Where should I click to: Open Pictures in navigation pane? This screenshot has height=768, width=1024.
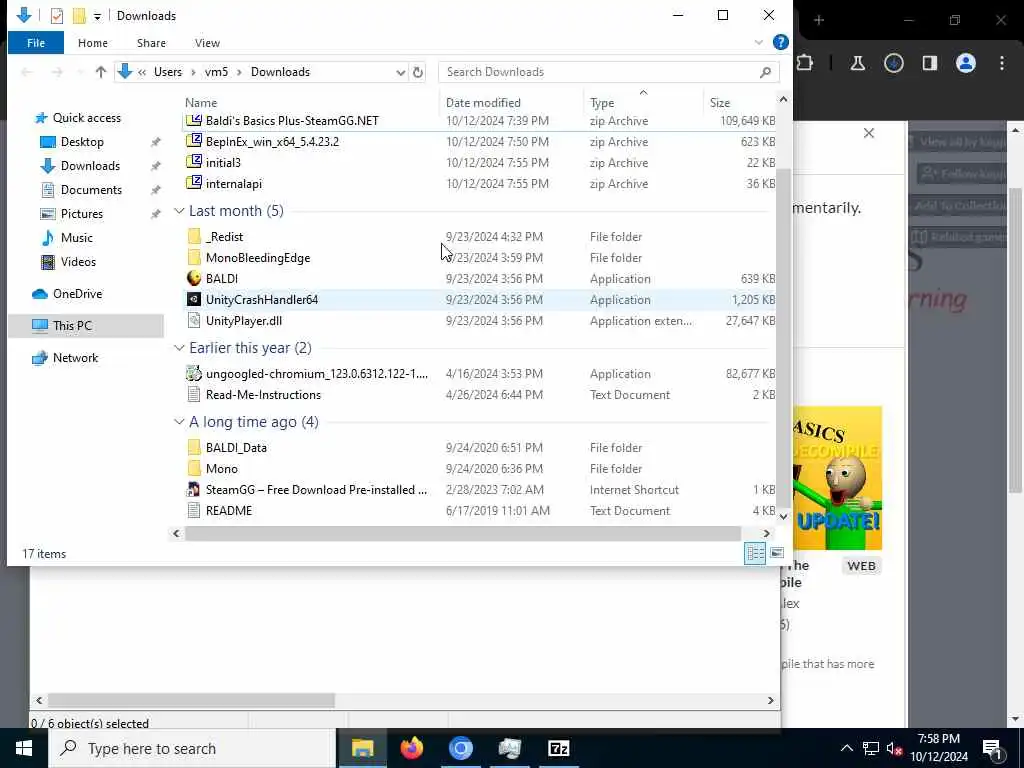click(82, 214)
